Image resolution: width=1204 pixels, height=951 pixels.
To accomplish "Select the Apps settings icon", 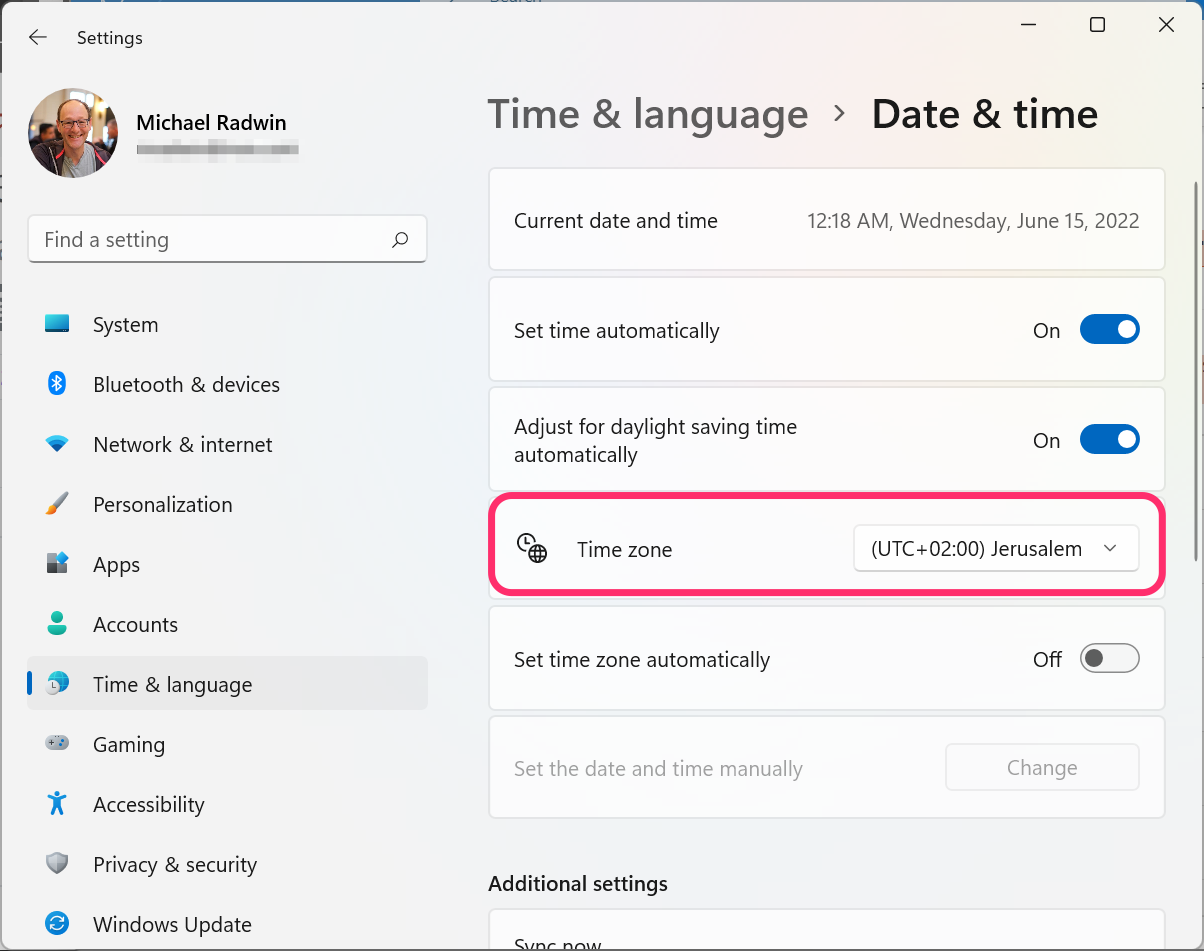I will click(57, 564).
